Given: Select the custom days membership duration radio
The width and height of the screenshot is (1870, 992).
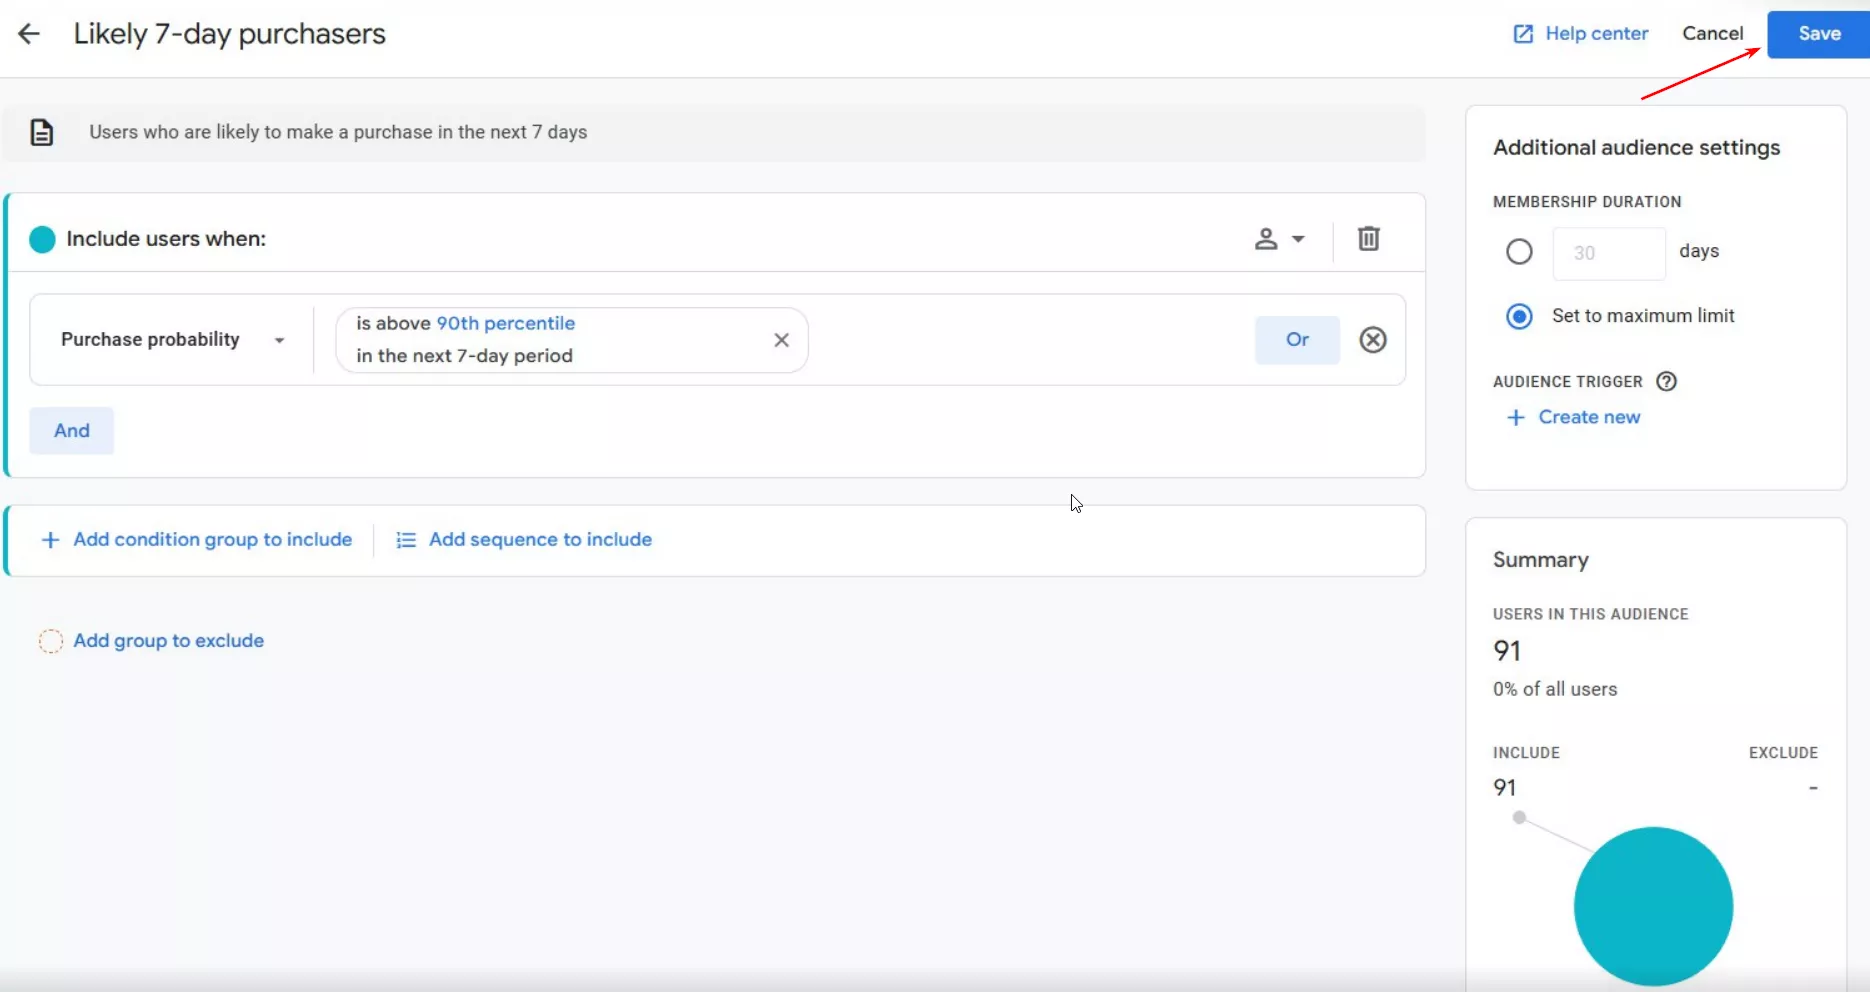Looking at the screenshot, I should (1519, 252).
